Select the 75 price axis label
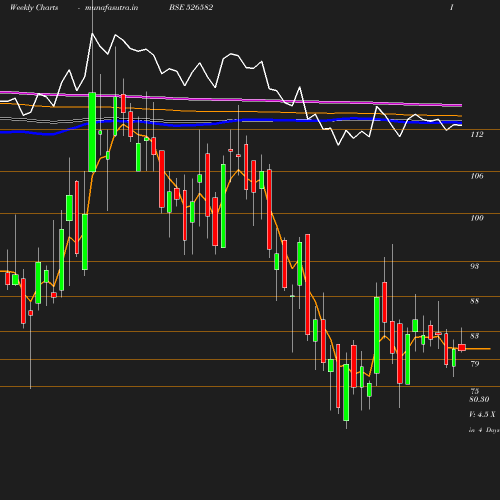Screen dimensions: 500x500 click(x=475, y=391)
